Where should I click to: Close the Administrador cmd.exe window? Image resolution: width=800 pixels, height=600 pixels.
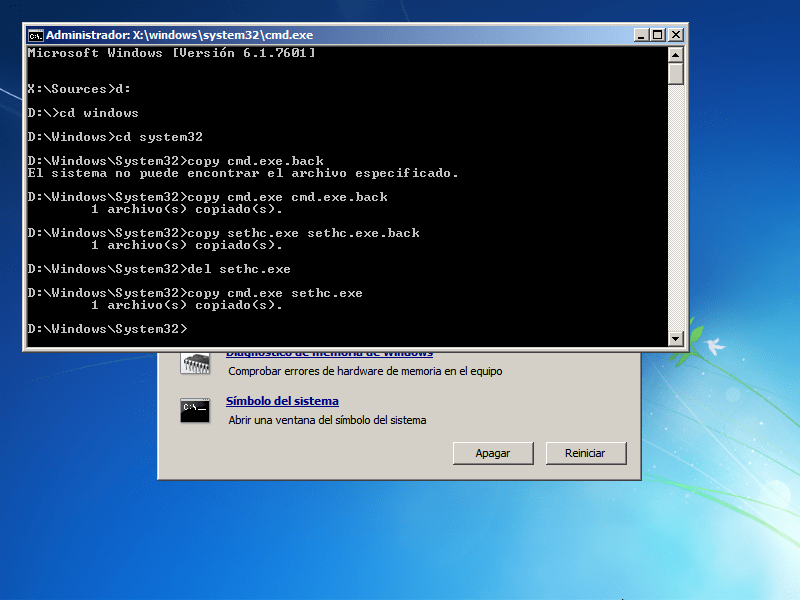[676, 34]
